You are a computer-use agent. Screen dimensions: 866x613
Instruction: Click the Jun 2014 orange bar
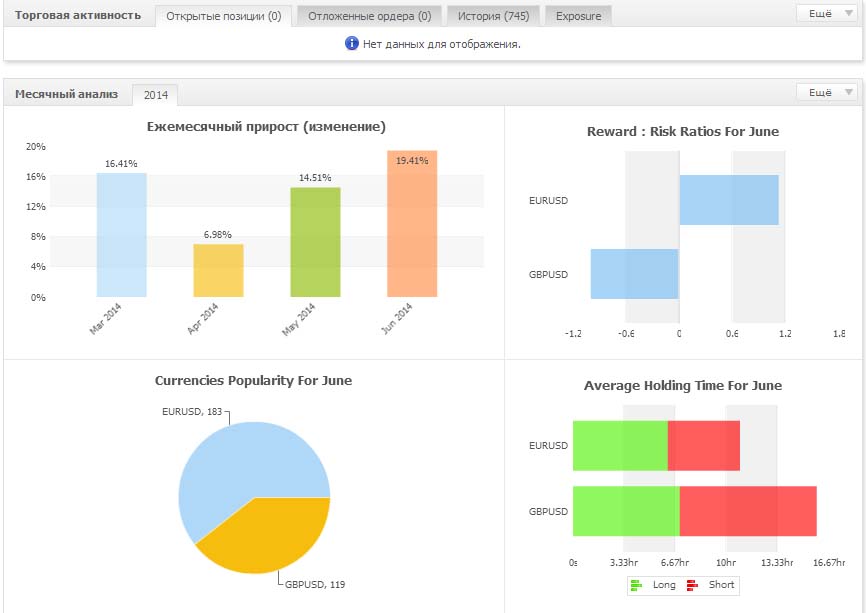[x=412, y=225]
